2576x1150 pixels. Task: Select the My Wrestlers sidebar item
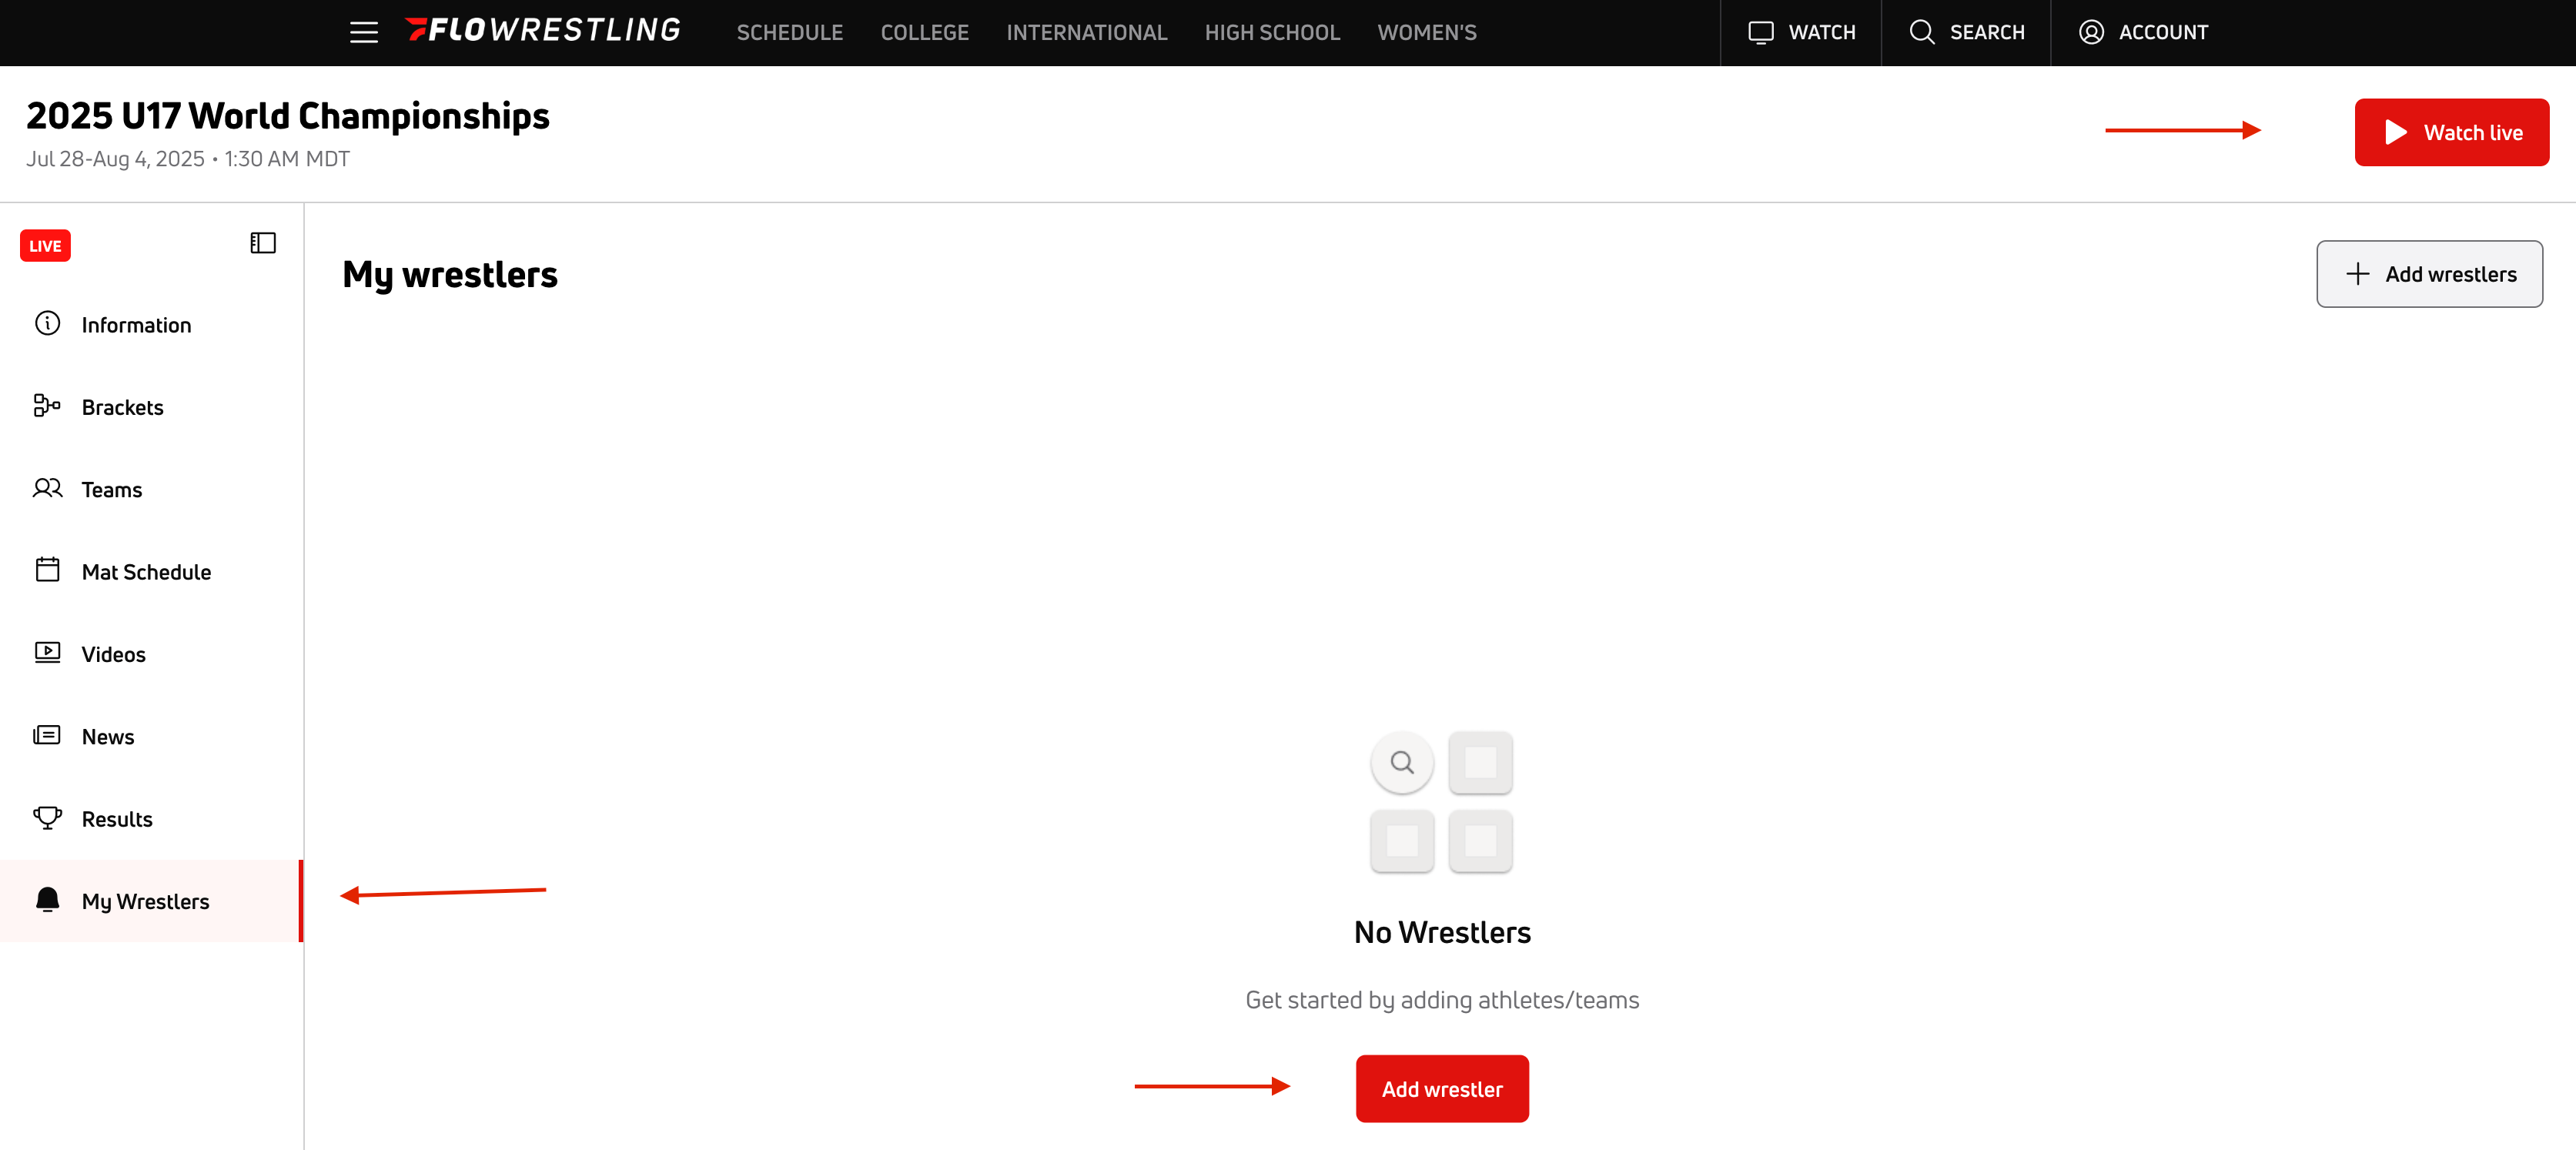[151, 901]
